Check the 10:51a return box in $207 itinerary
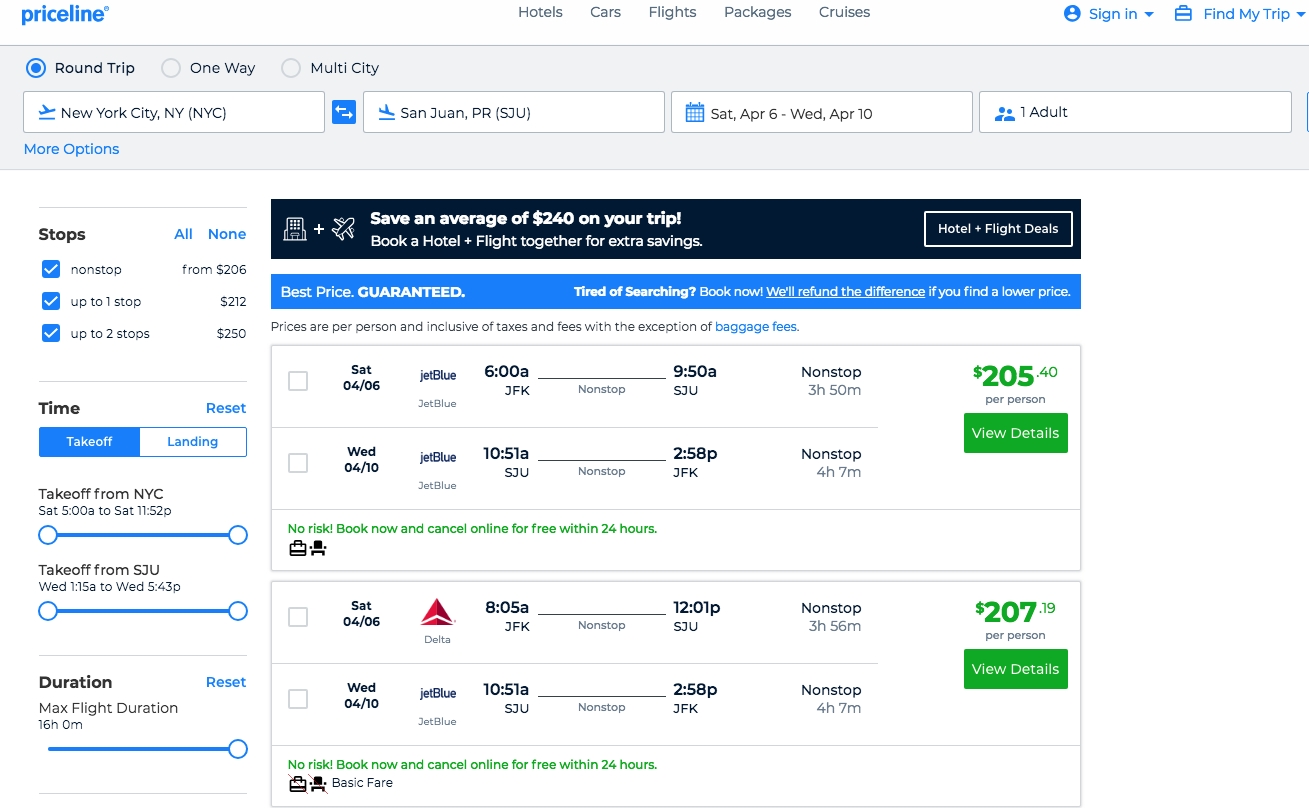1309x808 pixels. point(298,699)
